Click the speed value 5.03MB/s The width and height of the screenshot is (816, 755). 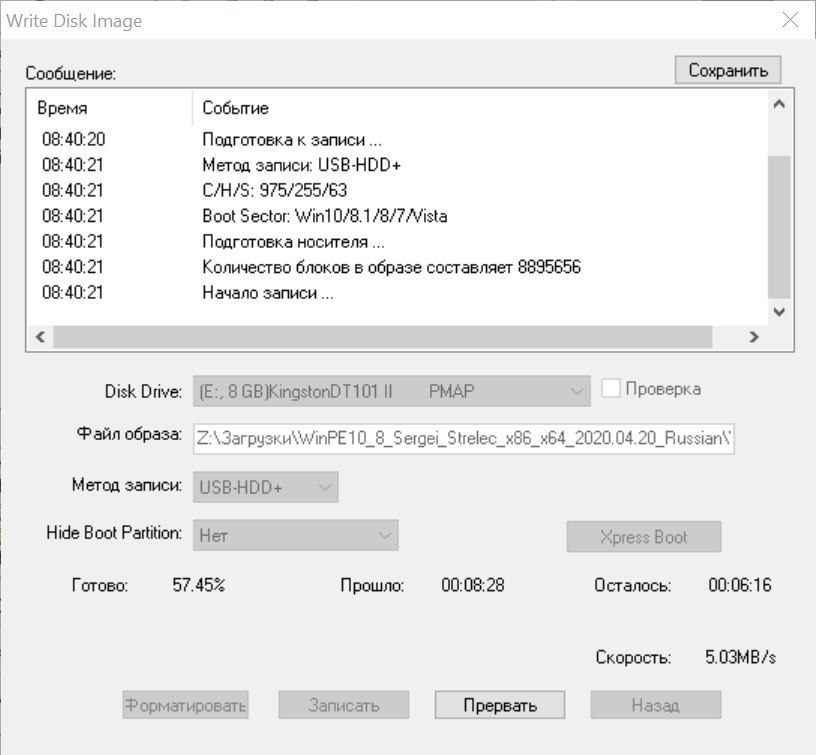(740, 657)
